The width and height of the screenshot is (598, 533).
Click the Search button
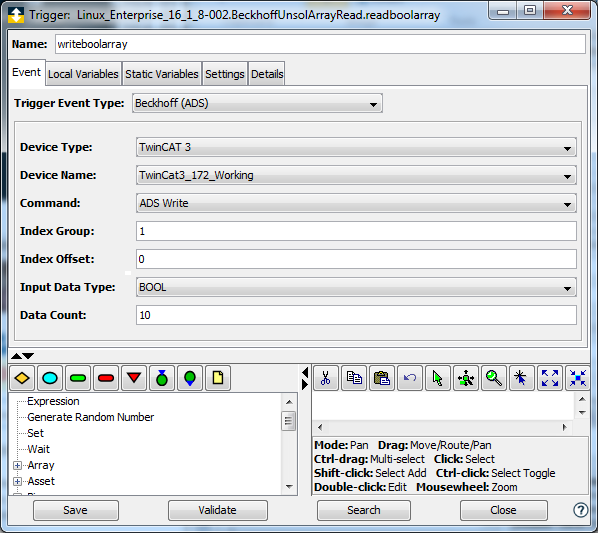[x=363, y=510]
